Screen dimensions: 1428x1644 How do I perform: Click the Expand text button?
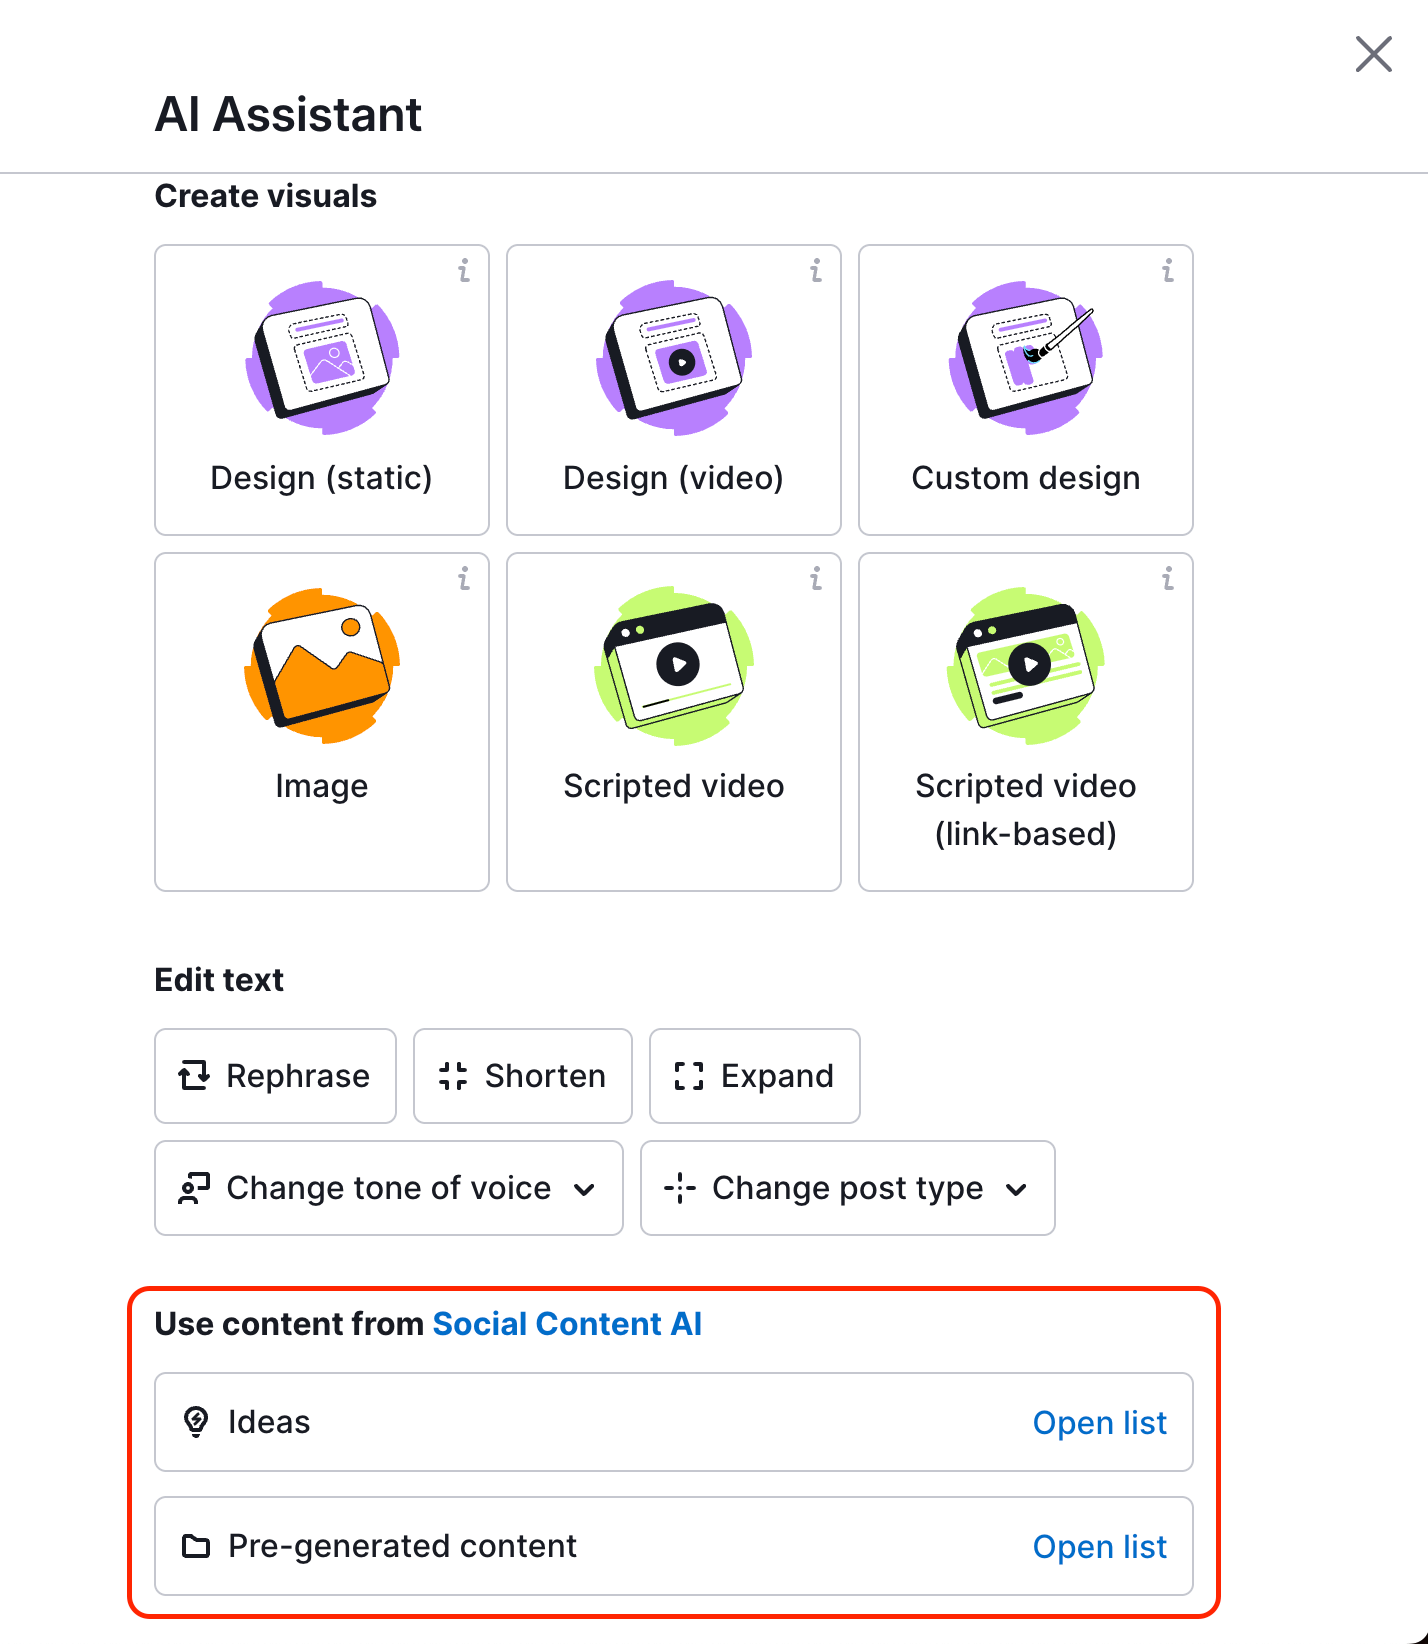pyautogui.click(x=754, y=1076)
